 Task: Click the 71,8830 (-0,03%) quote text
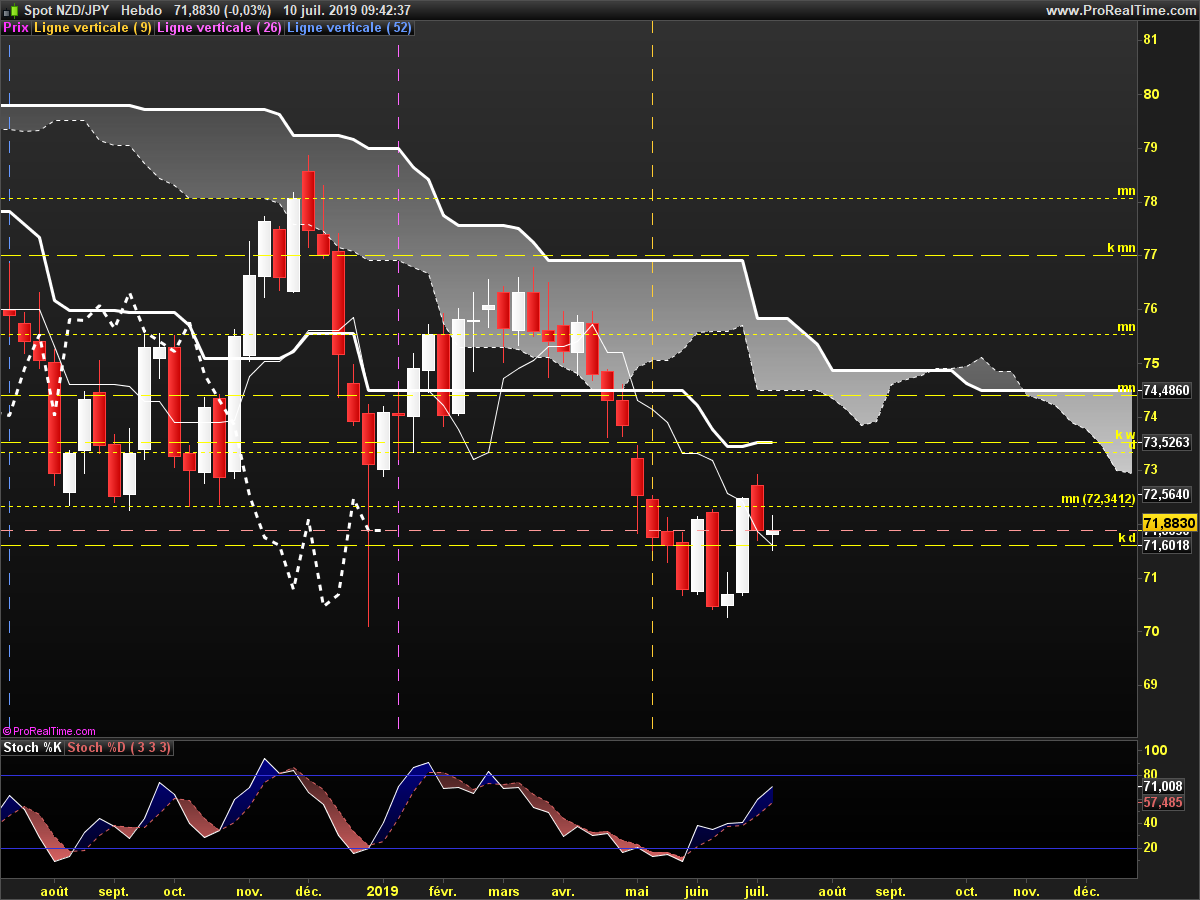click(x=222, y=10)
